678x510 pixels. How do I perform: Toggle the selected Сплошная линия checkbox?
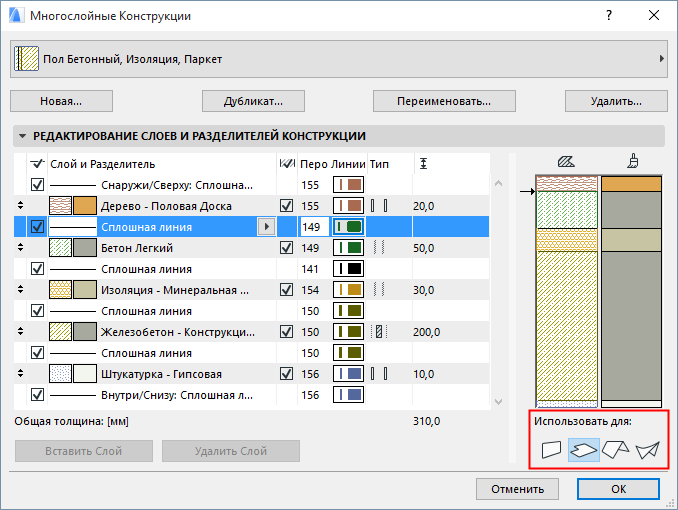pyautogui.click(x=38, y=227)
